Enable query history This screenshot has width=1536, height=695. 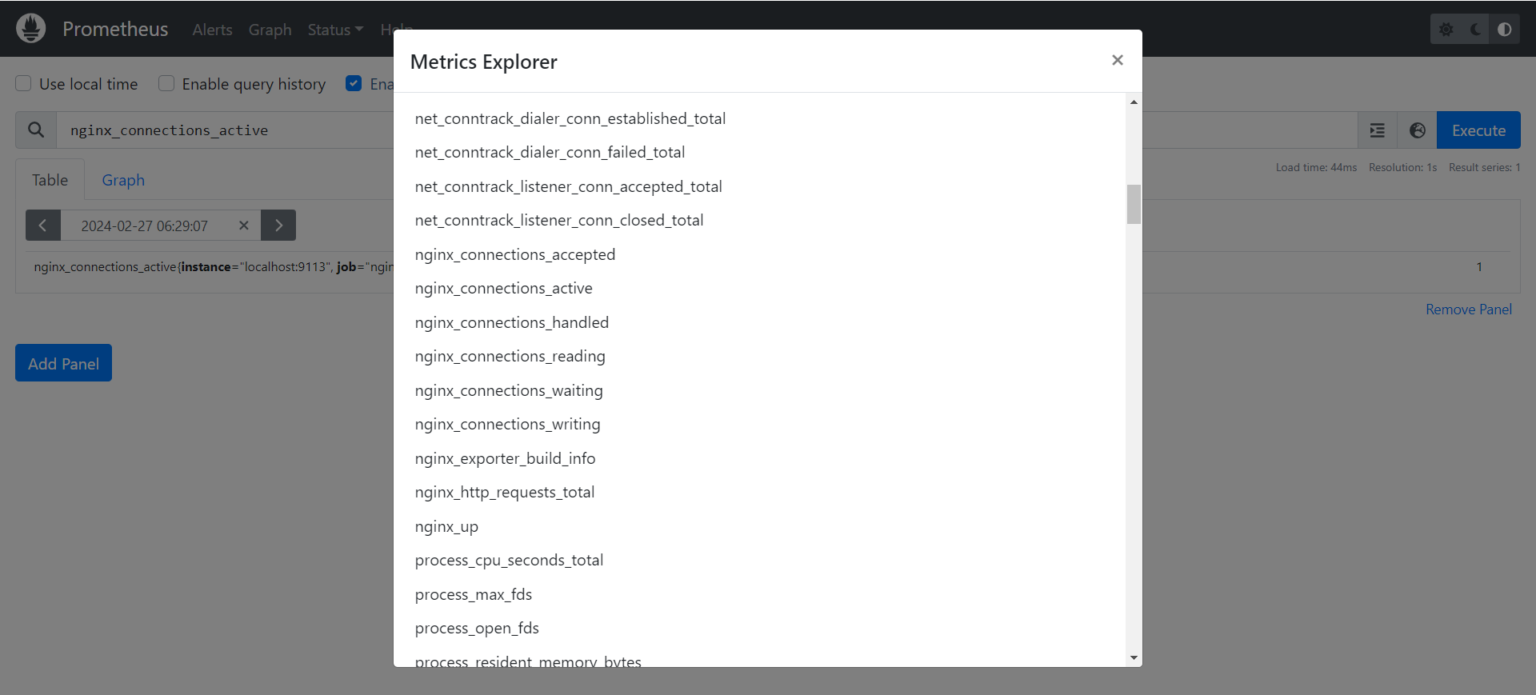pos(166,83)
